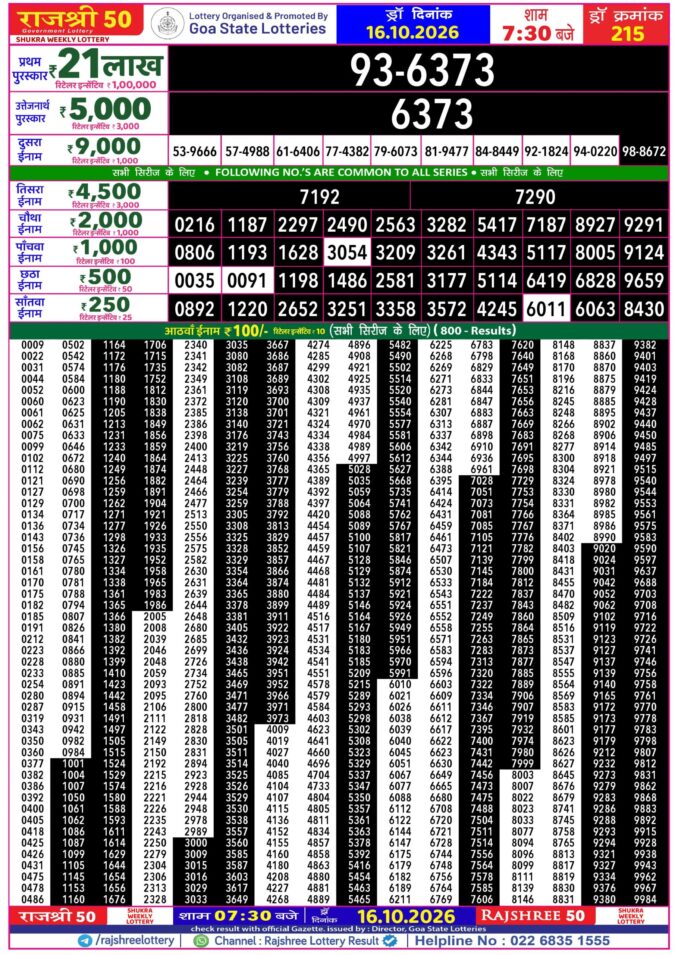Screen dimensions: 675x955
Task: Click the ₹9,000 second prize amount
Action: [104, 146]
